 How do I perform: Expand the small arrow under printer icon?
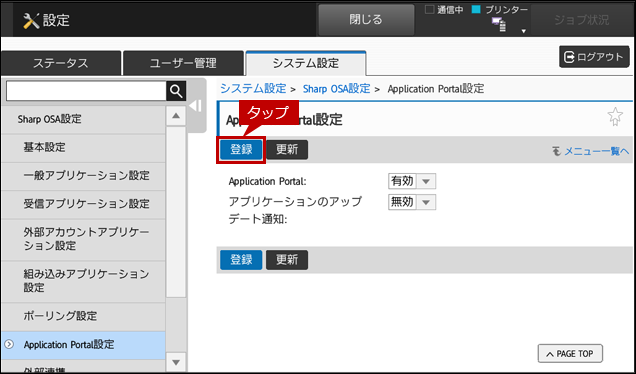pos(524,31)
